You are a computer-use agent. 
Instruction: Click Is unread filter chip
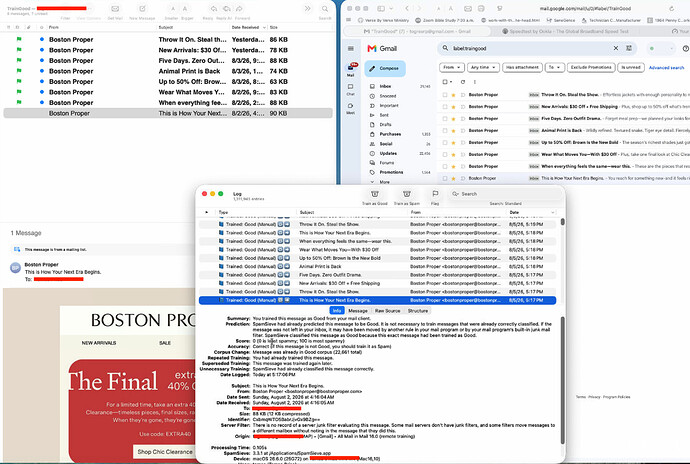631,67
